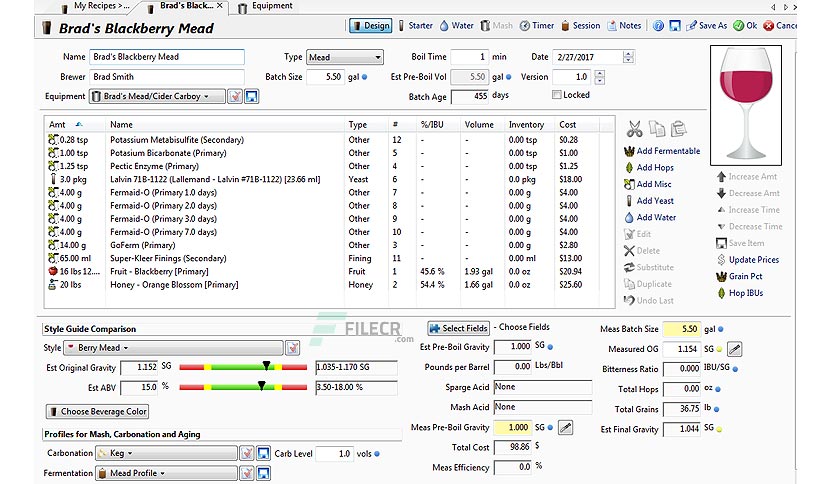Select the Fruit - Blackberry row
This screenshot has height=484, width=836.
pos(329,271)
